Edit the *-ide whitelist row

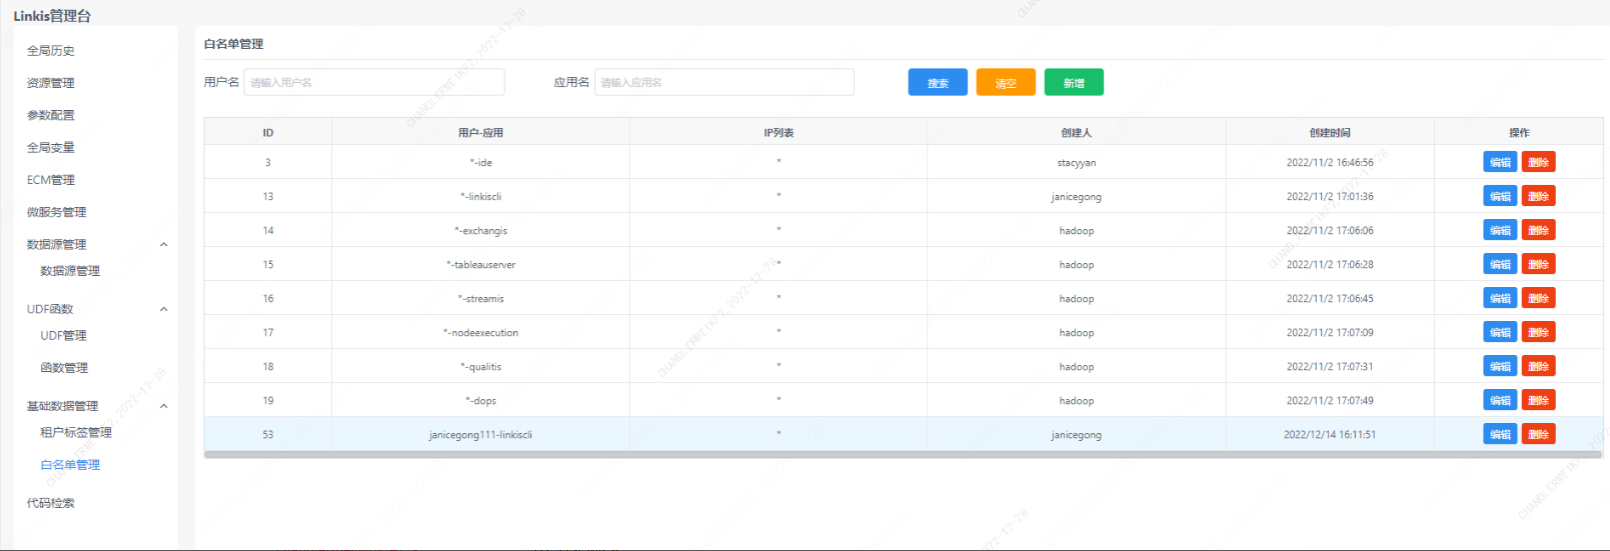click(1499, 163)
